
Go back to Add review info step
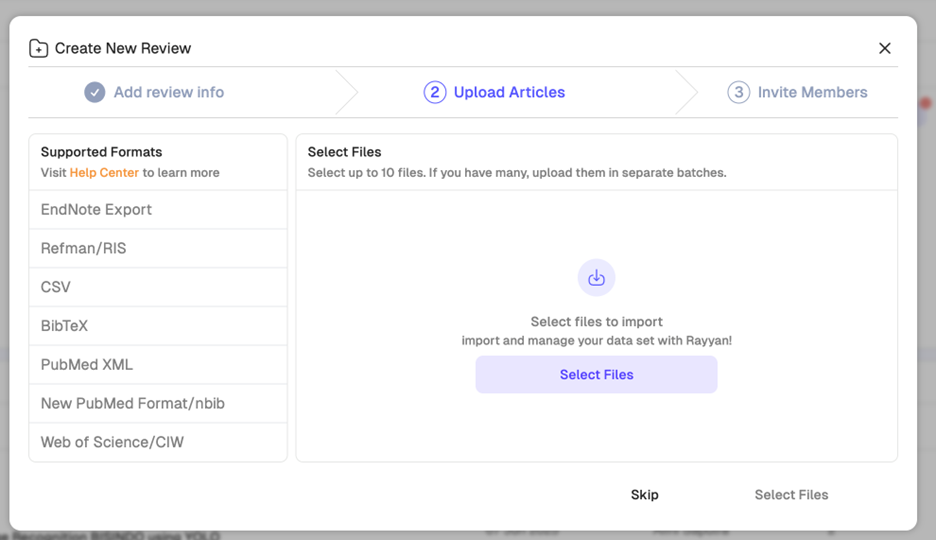pos(168,92)
